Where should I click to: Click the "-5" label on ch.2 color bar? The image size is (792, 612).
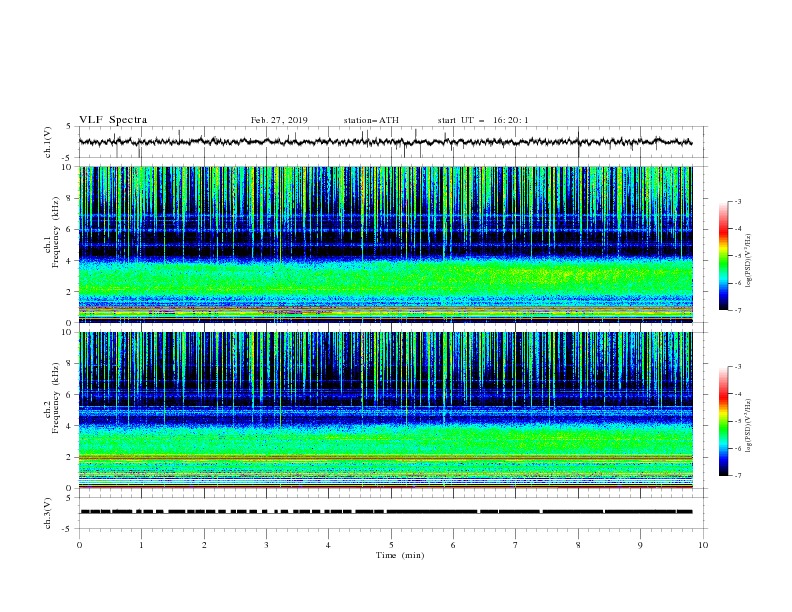click(738, 421)
